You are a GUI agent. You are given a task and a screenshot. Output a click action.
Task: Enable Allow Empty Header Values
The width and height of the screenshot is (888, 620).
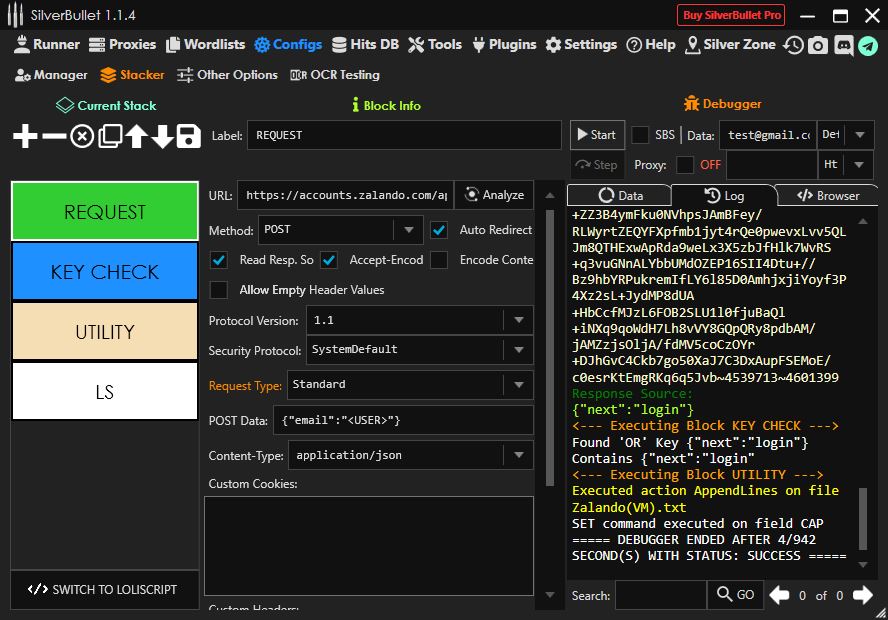(x=219, y=290)
